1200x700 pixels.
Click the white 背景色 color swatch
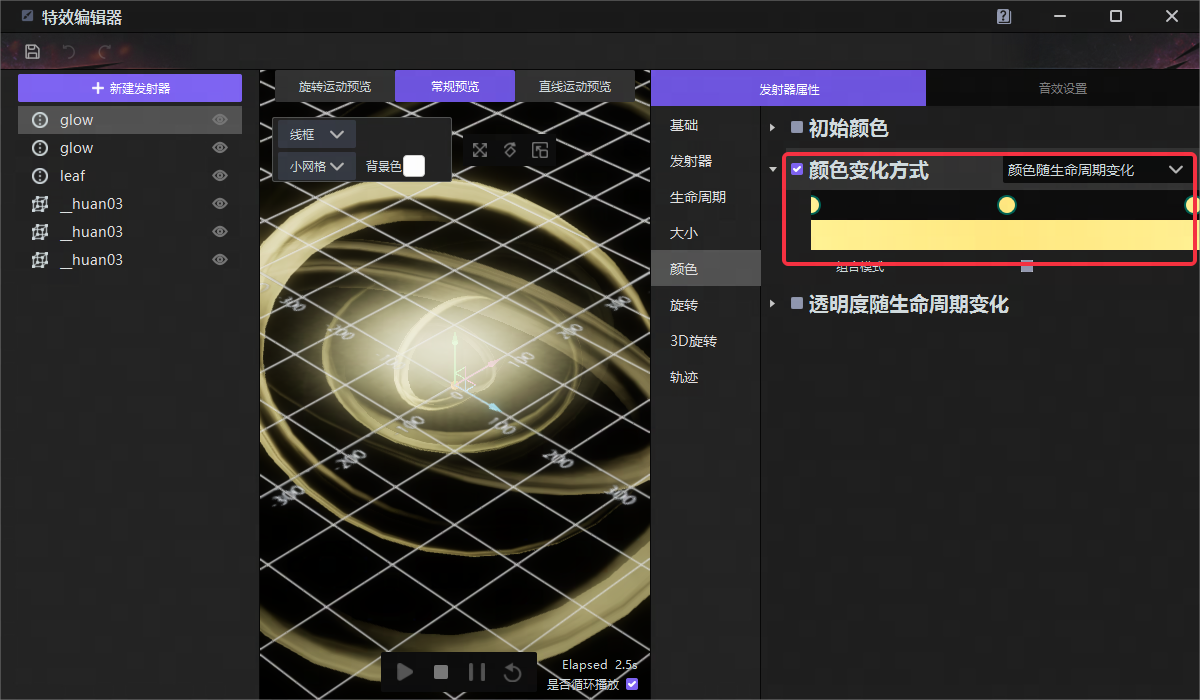tap(414, 166)
